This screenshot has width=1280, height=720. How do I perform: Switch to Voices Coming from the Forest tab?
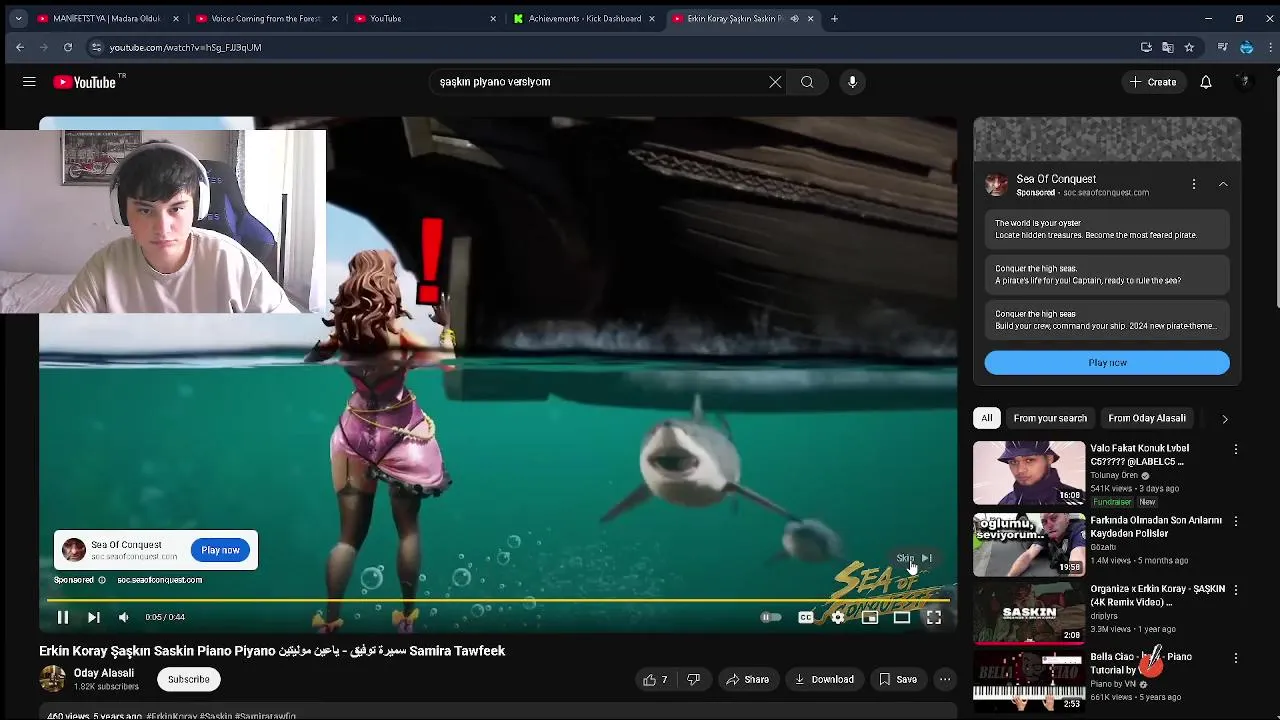265,18
